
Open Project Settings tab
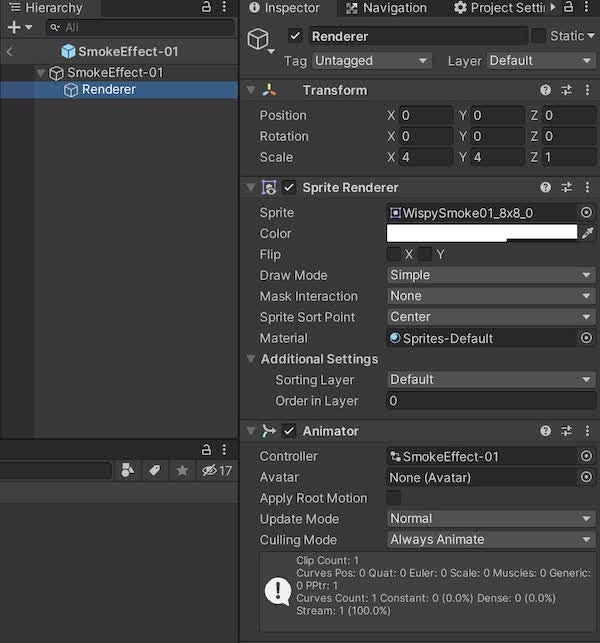coord(499,8)
